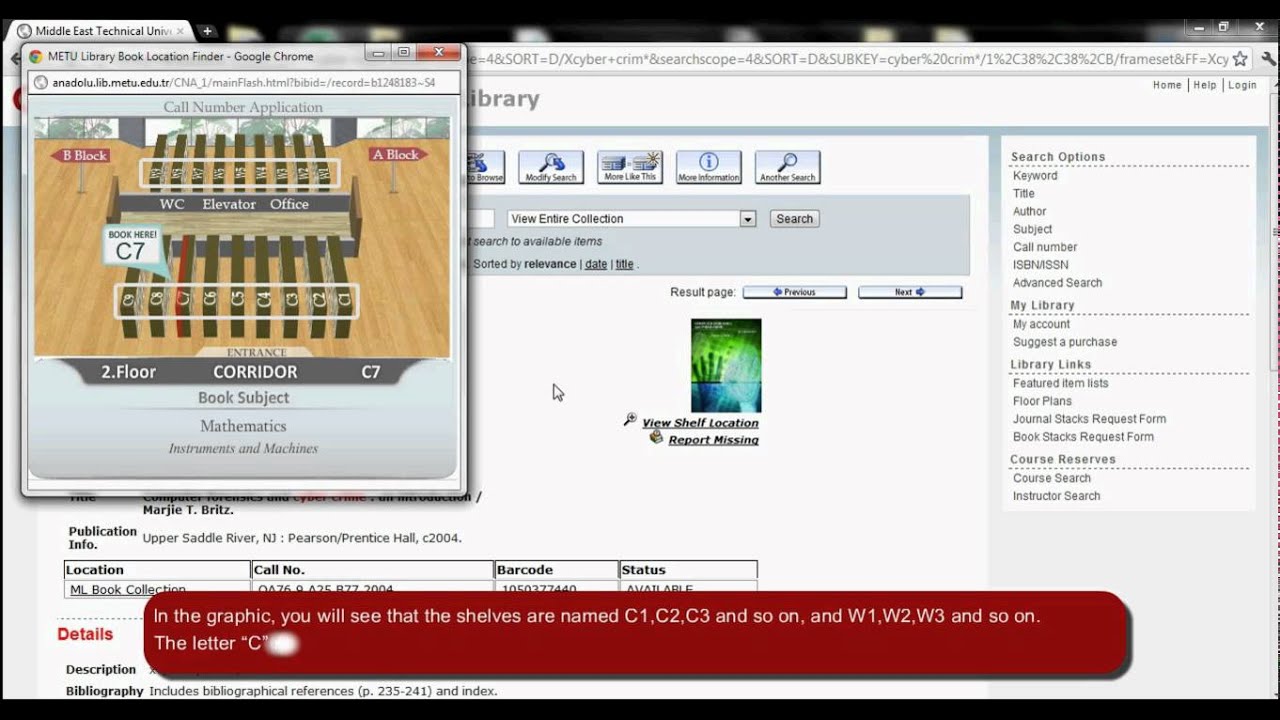Image resolution: width=1280 pixels, height=720 pixels.
Task: Open My account link
Action: pos(1041,324)
